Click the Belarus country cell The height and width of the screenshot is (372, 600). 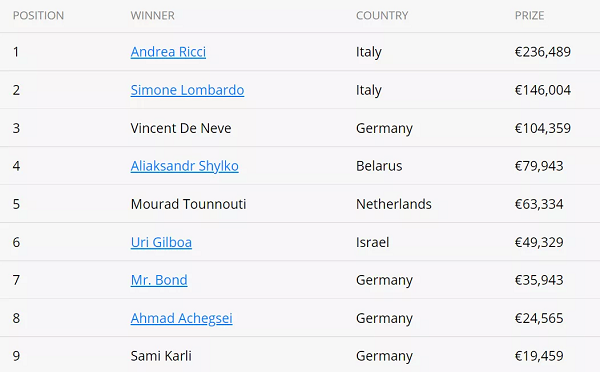tap(379, 166)
